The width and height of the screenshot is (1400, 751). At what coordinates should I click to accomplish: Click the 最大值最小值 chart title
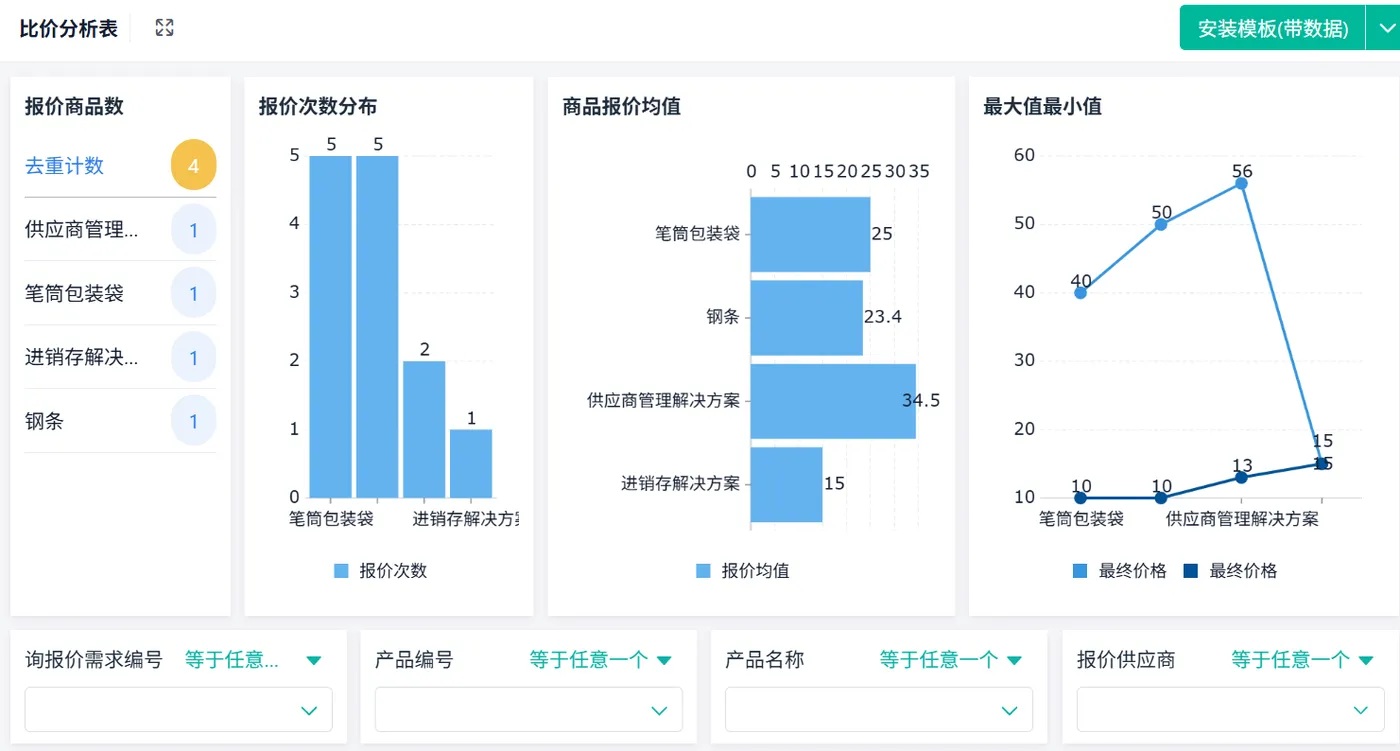coord(1043,106)
